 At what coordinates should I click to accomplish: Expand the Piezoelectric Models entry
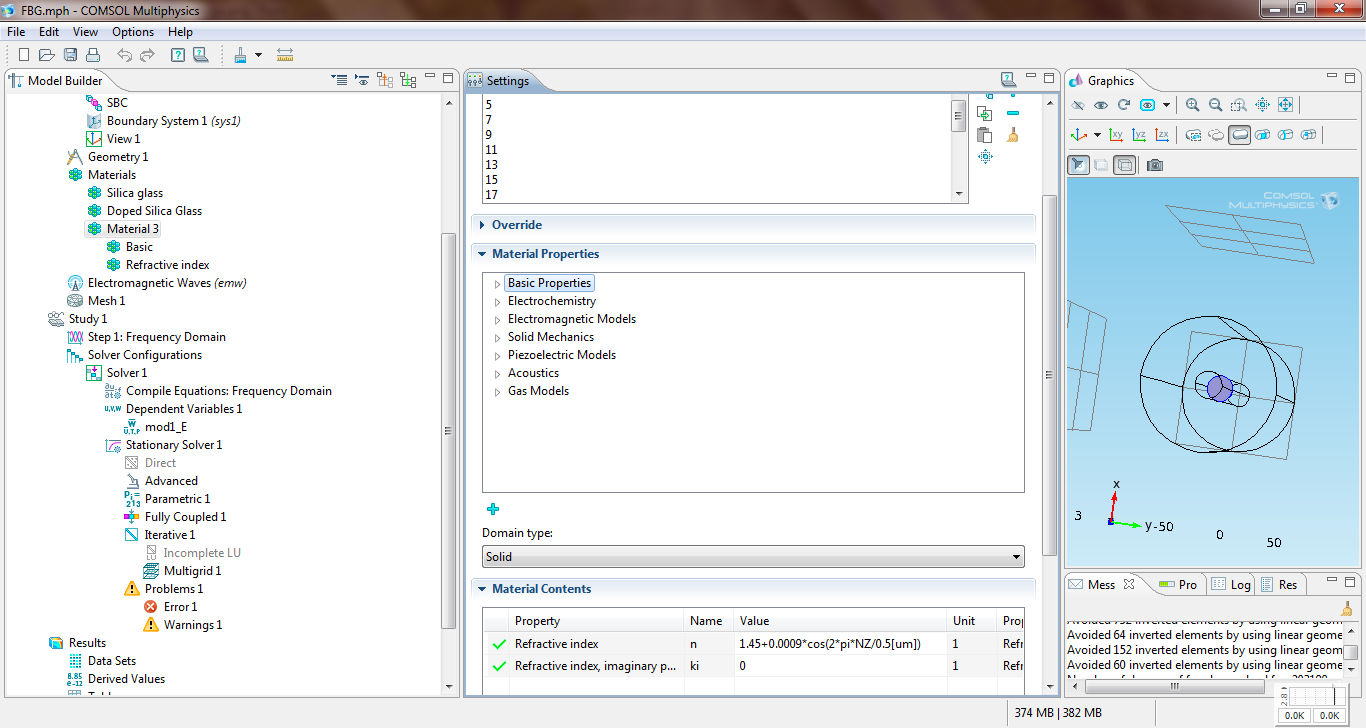point(497,356)
